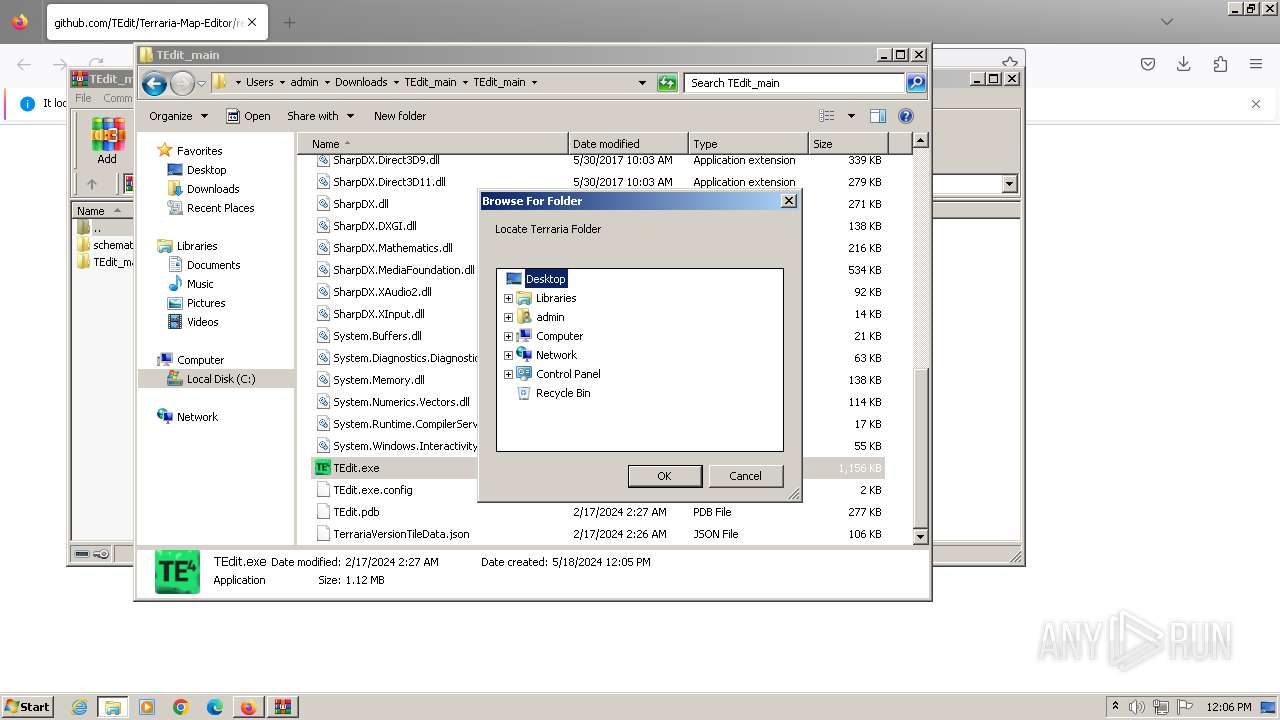Select Music library
This screenshot has width=1280, height=720.
(x=200, y=284)
